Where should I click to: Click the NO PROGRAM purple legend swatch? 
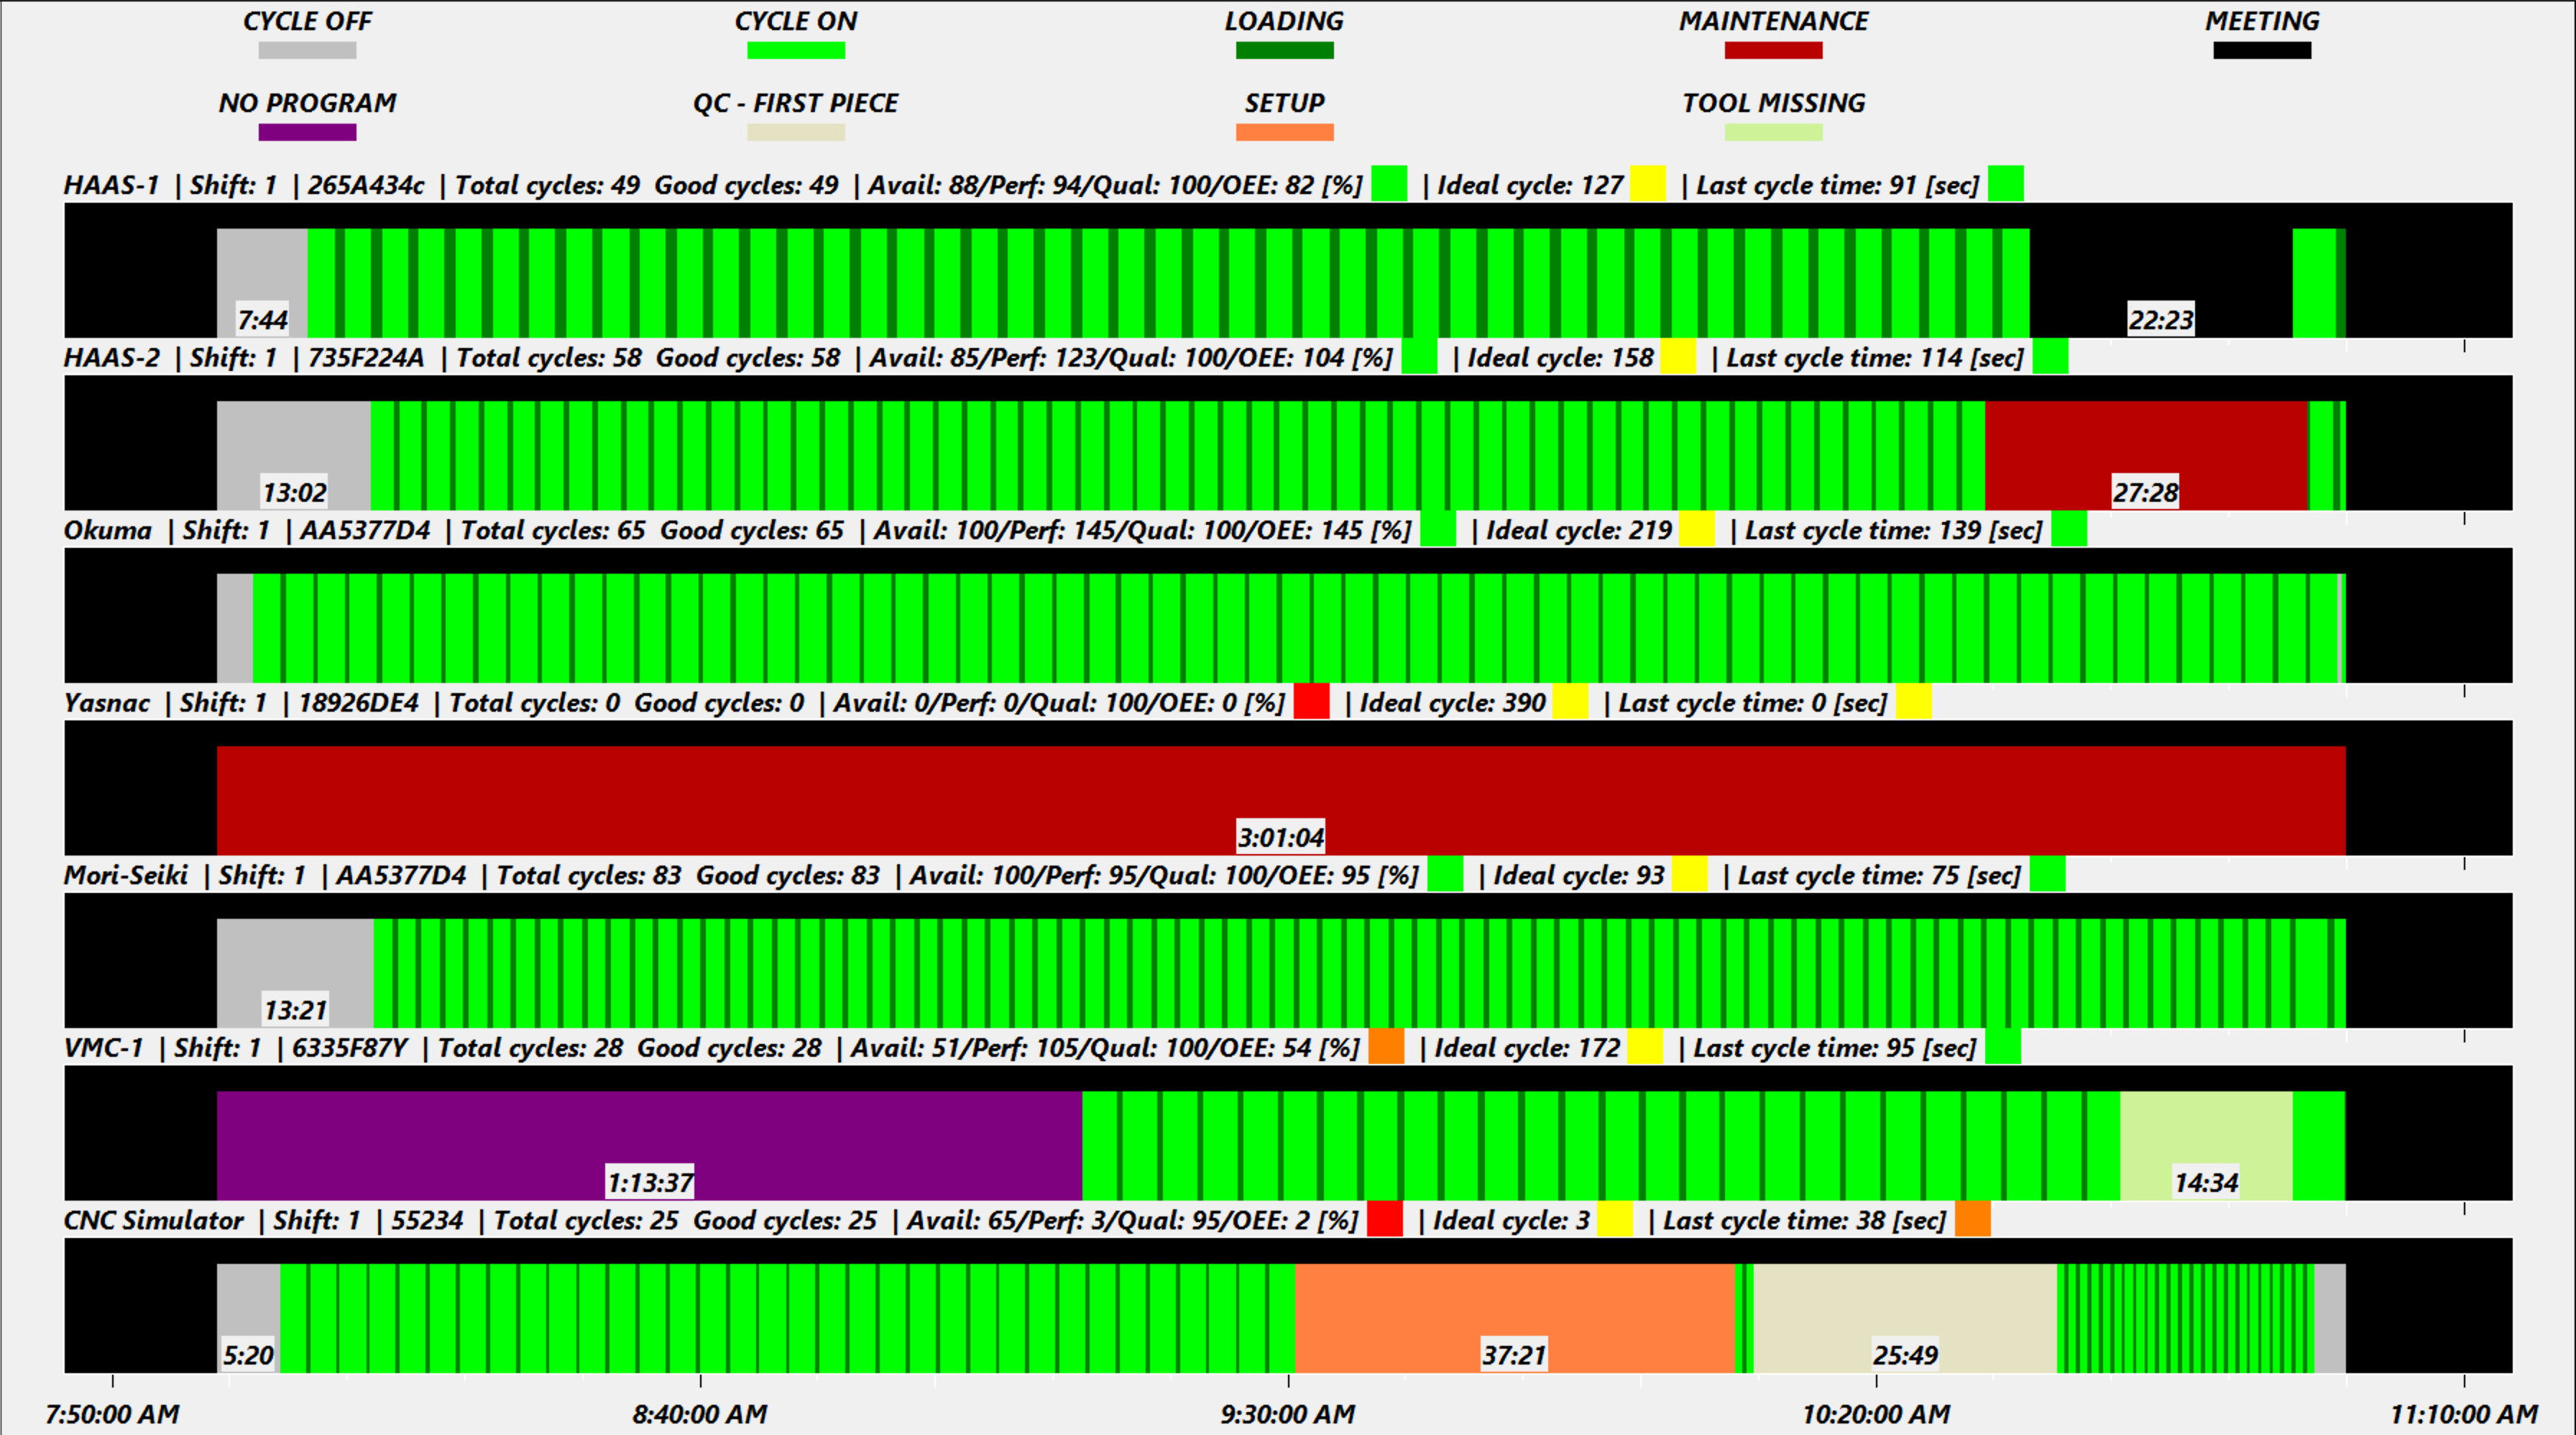pos(307,132)
